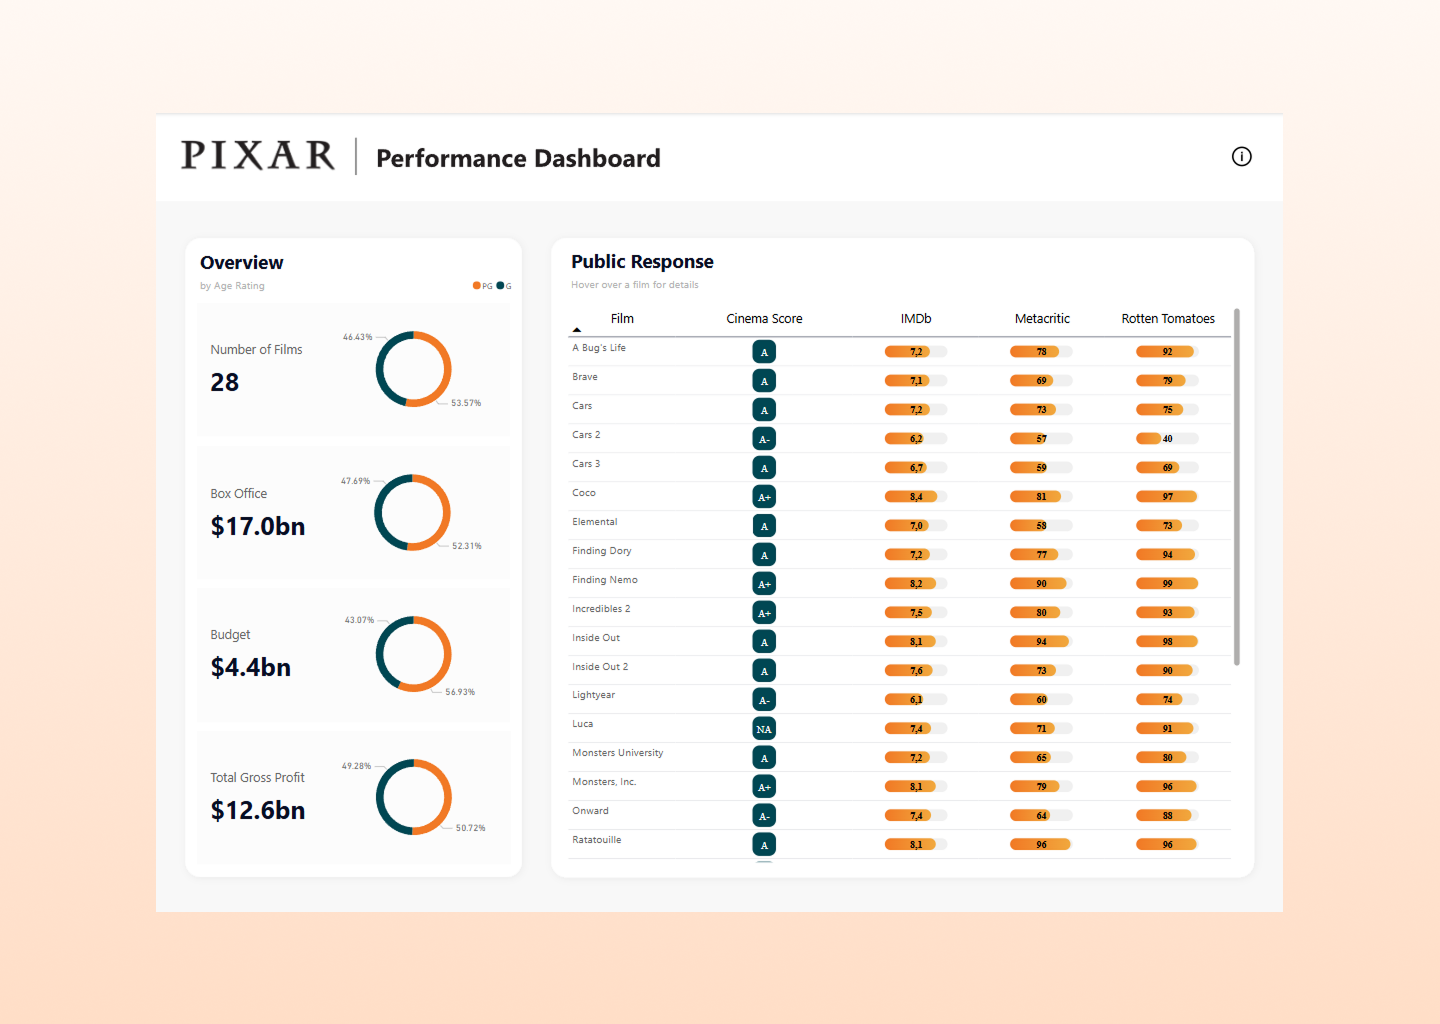Select the 'Monsters University' film name

[618, 753]
